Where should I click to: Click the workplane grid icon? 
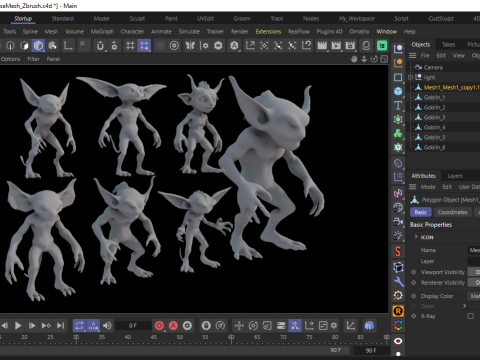[x=130, y=45]
